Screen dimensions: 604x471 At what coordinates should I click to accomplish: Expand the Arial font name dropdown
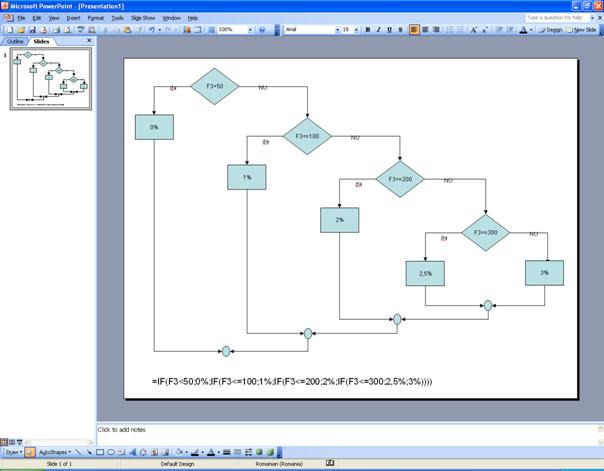334,30
